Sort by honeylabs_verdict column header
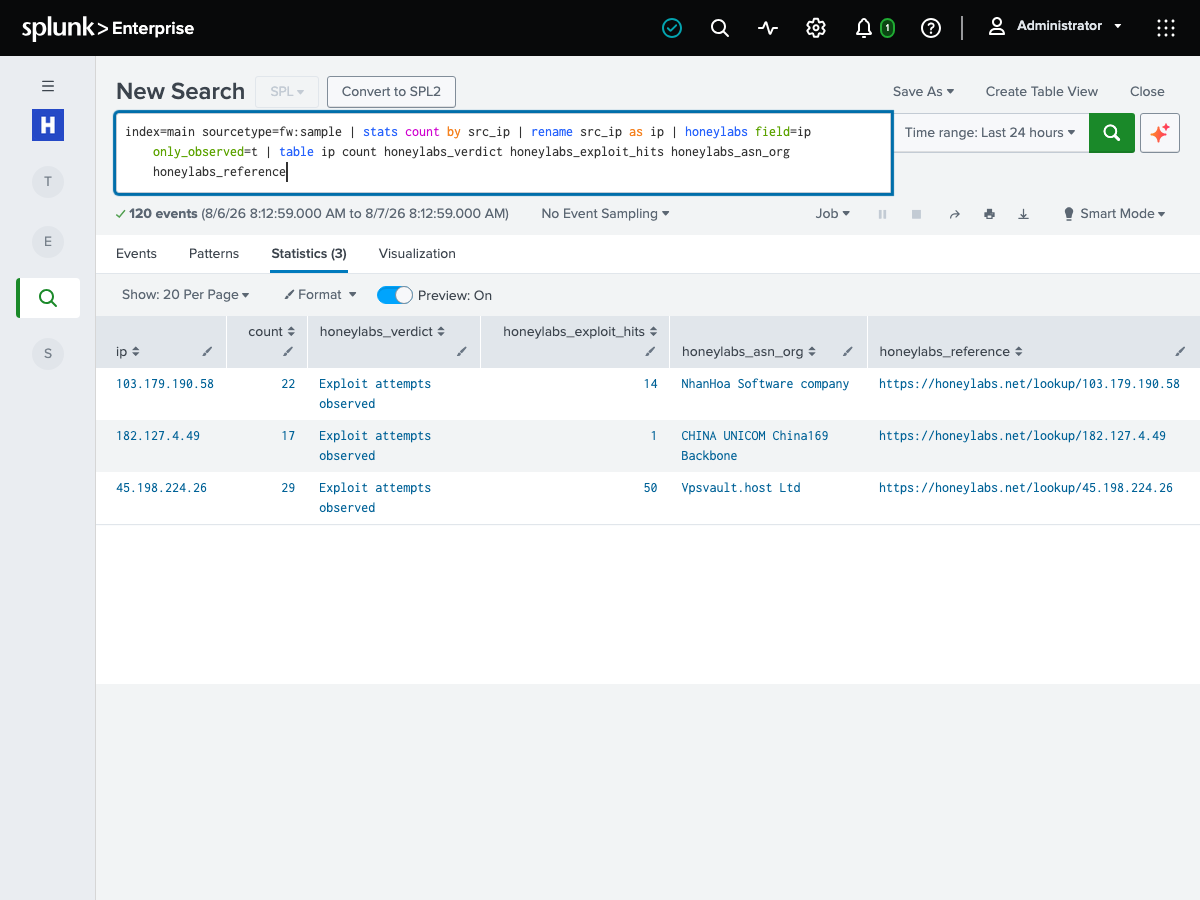This screenshot has height=900, width=1200. pos(382,332)
